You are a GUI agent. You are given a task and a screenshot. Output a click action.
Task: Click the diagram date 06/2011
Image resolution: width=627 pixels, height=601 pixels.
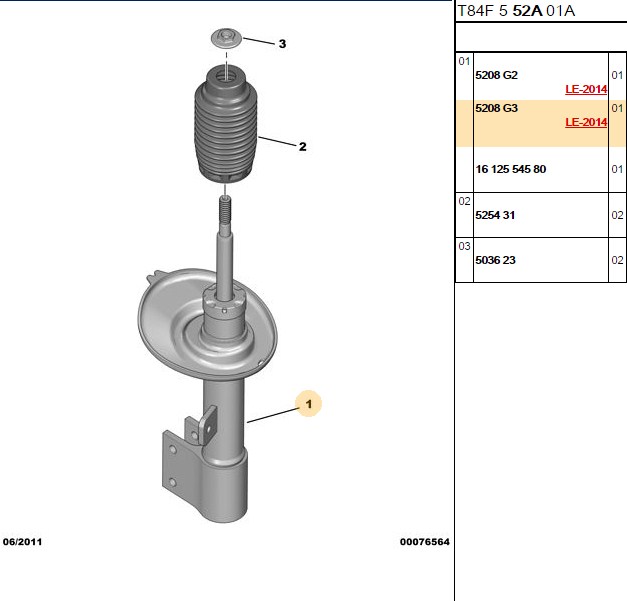pyautogui.click(x=22, y=542)
